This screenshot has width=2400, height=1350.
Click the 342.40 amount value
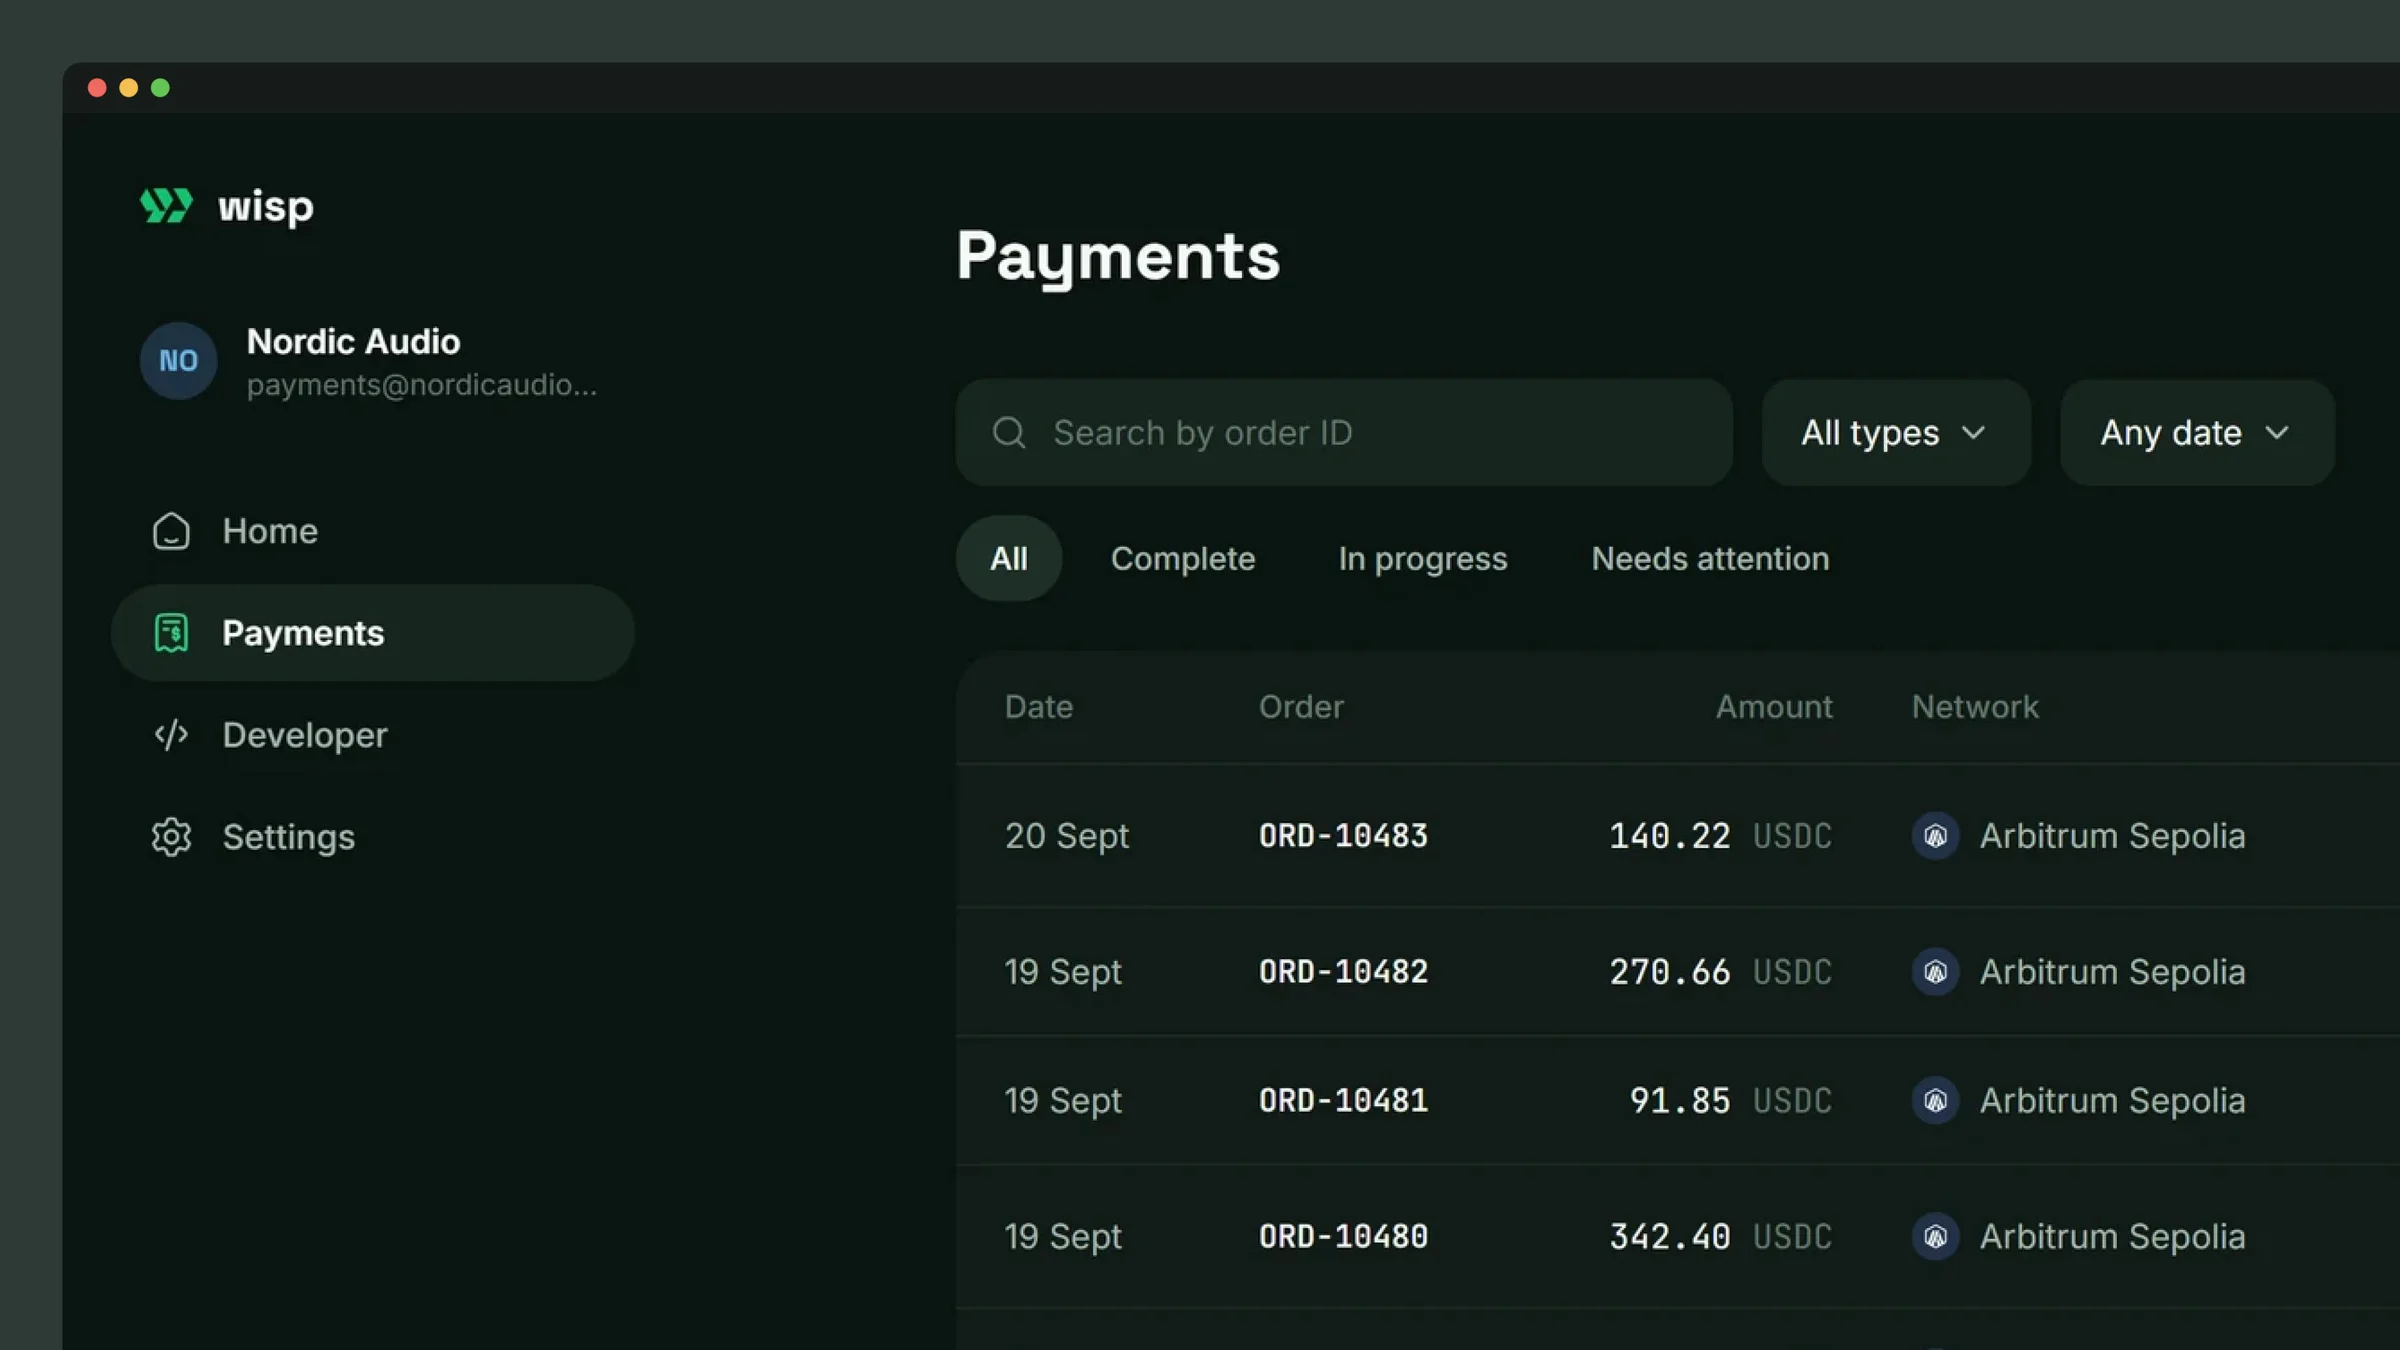(1669, 1237)
